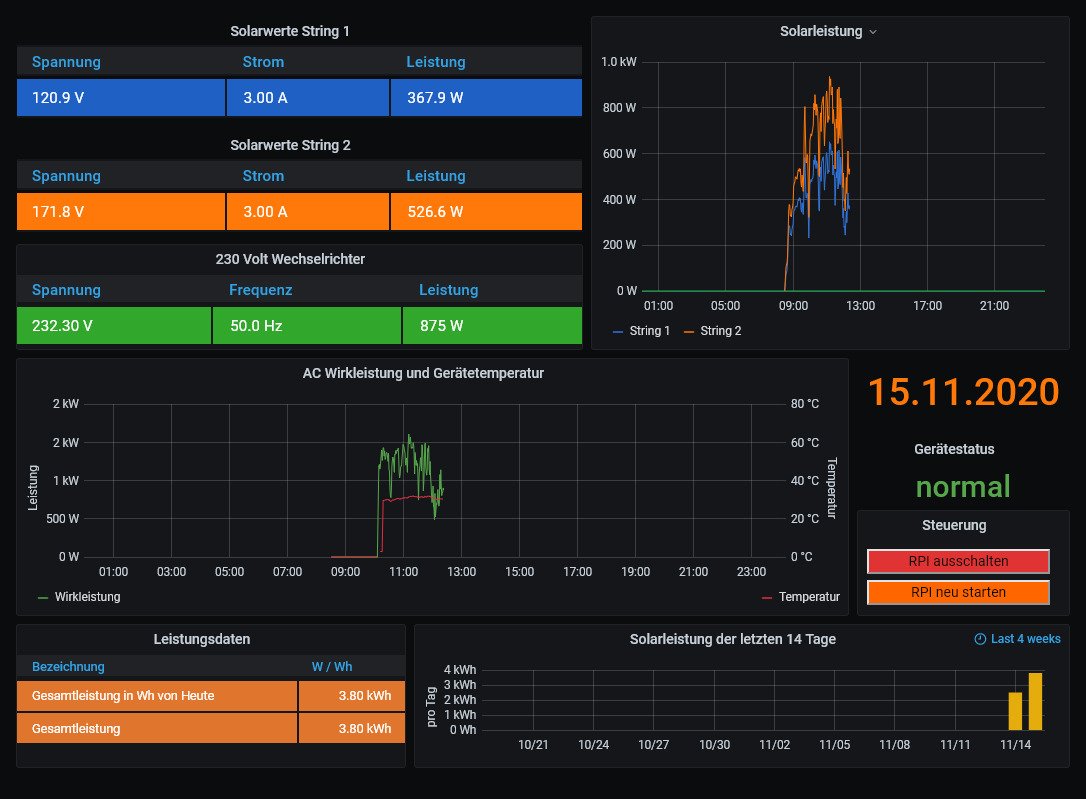Select the tallest yellow bar in 14-day chart
Screen dimensions: 1086x799
click(x=1035, y=701)
